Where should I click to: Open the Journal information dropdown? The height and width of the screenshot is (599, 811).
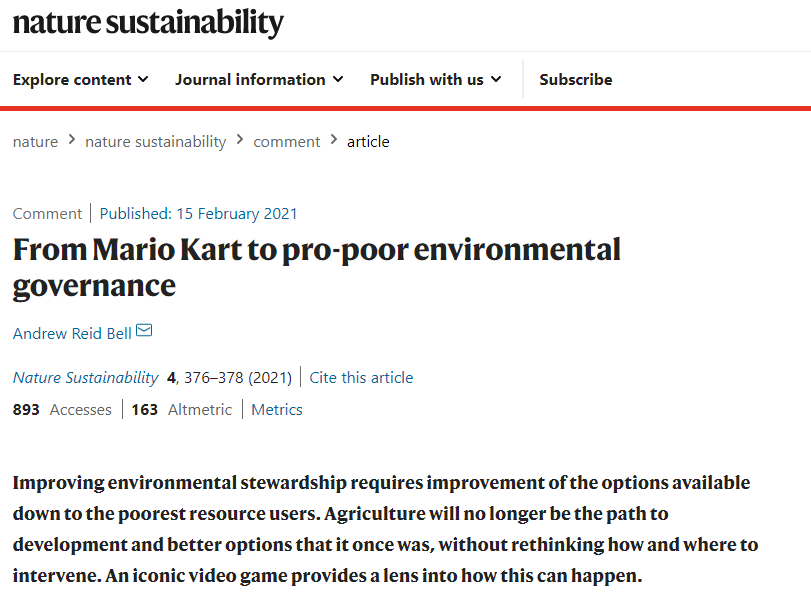(x=259, y=80)
